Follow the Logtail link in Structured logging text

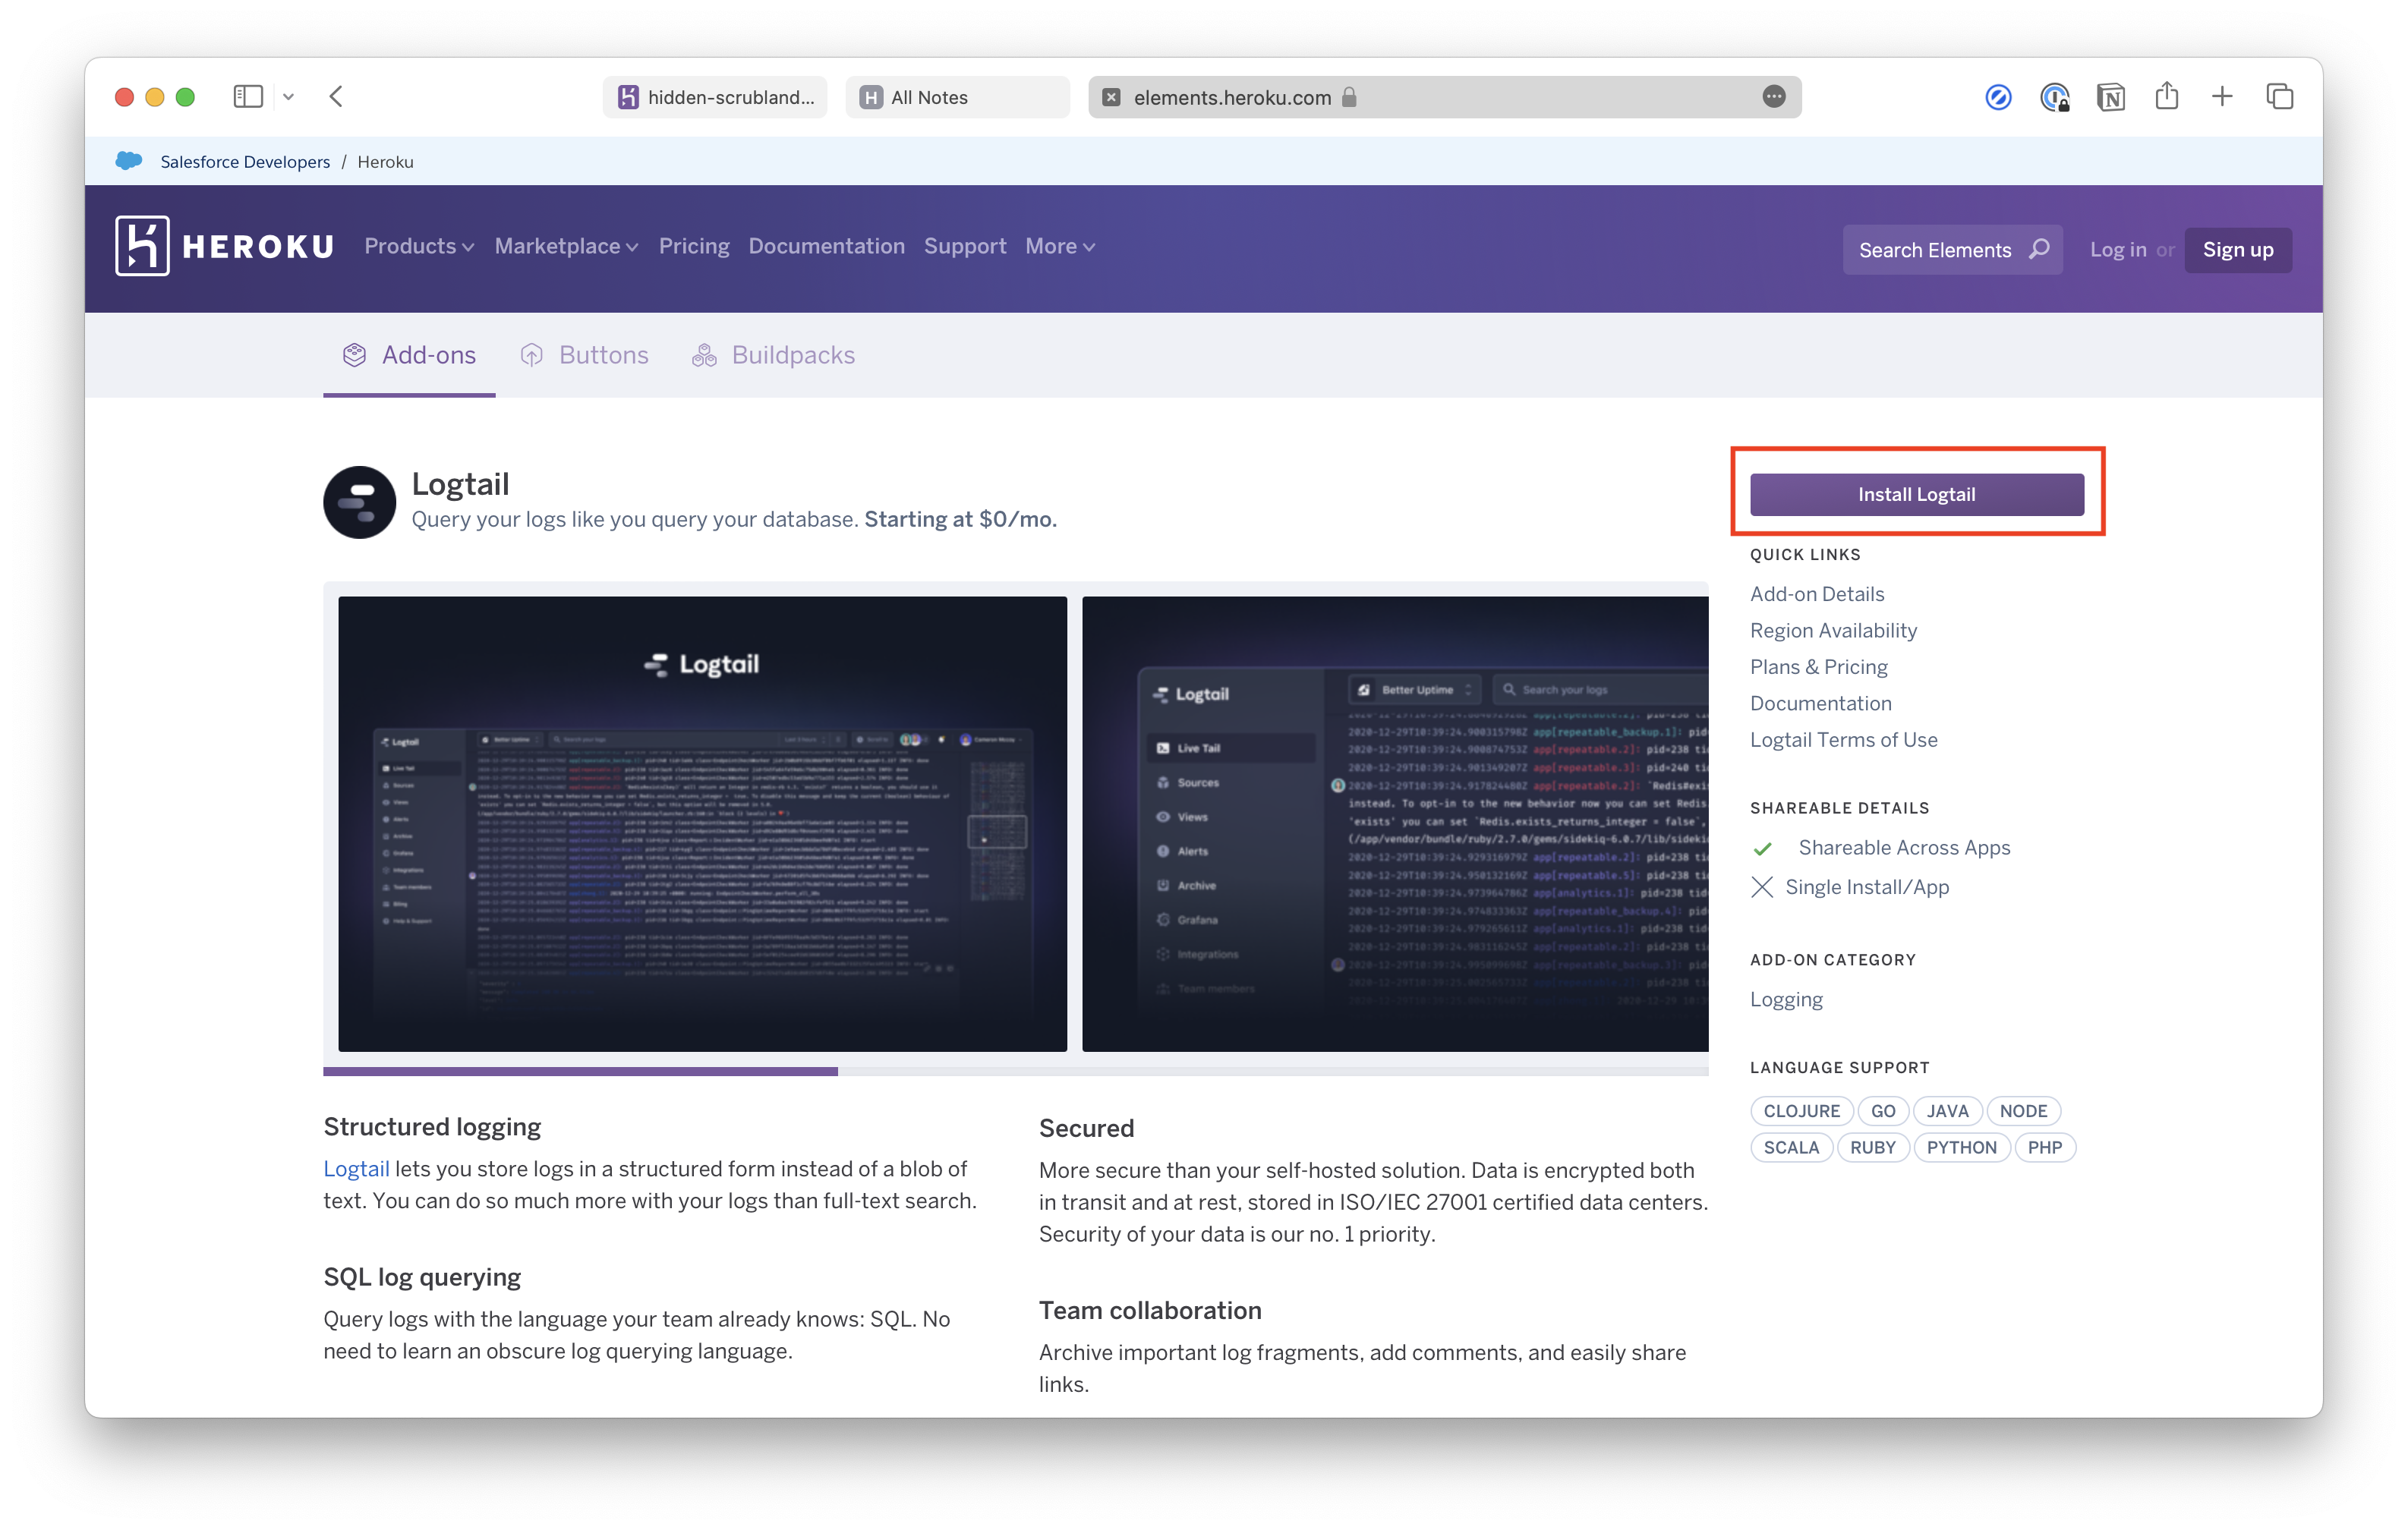[x=356, y=1168]
